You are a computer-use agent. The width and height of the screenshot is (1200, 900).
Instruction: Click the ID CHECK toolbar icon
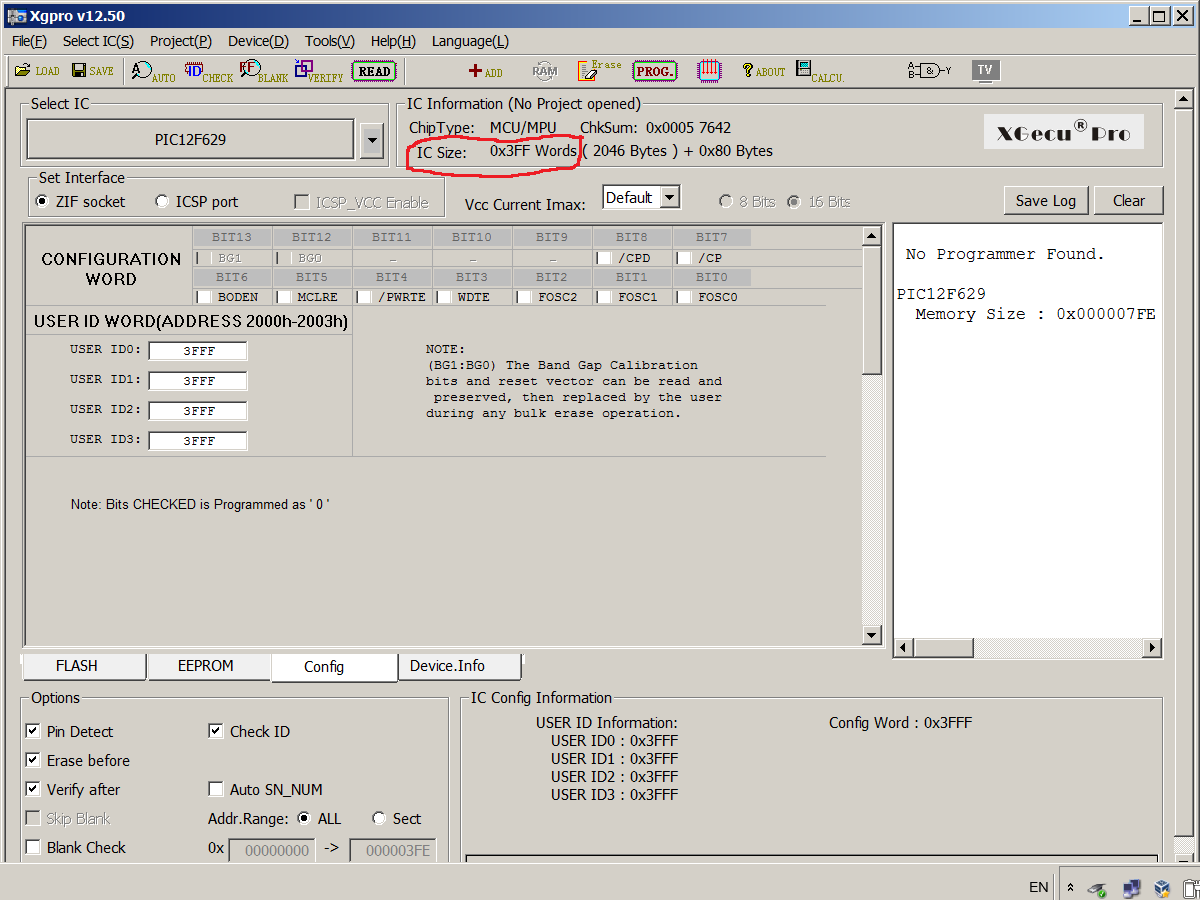point(208,71)
